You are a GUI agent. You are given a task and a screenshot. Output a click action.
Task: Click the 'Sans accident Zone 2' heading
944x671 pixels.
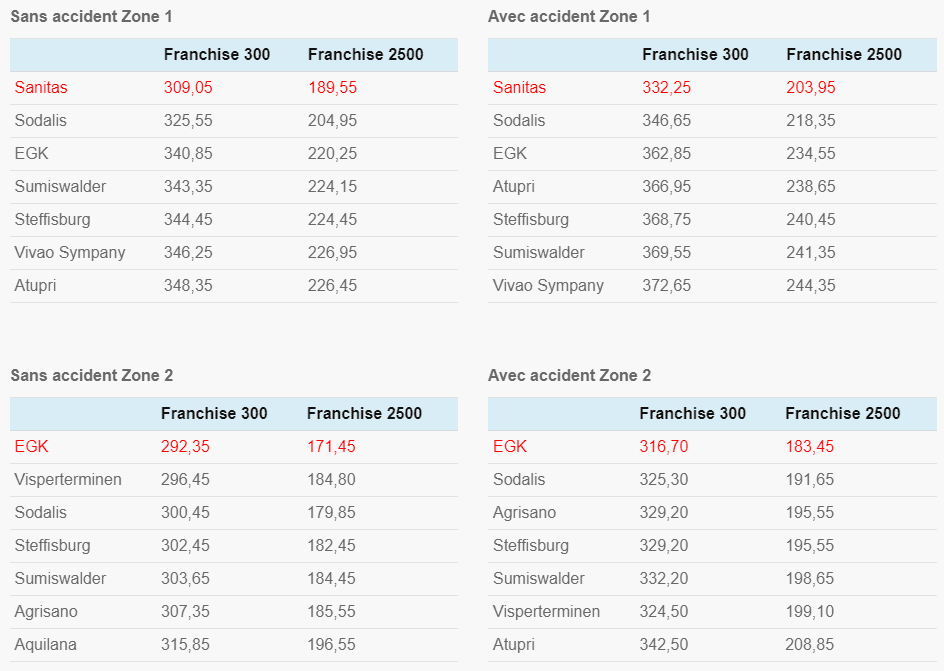(x=91, y=376)
